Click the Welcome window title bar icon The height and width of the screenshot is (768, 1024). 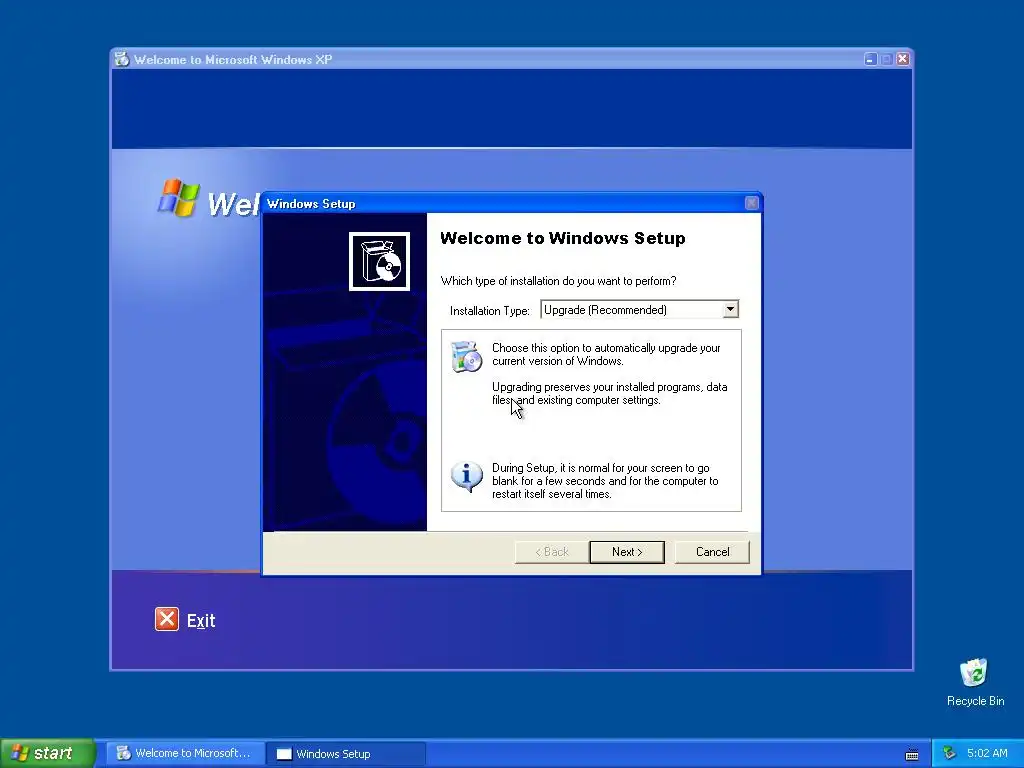[x=121, y=59]
